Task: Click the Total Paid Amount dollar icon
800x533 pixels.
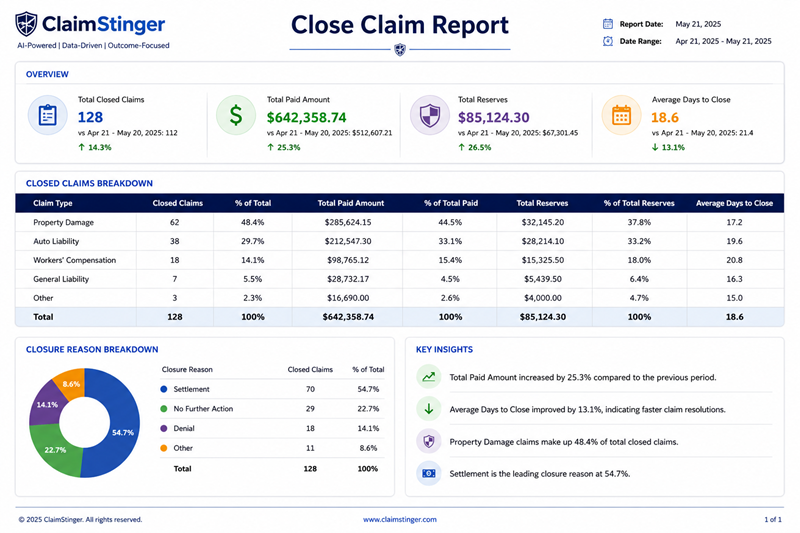Action: 236,115
